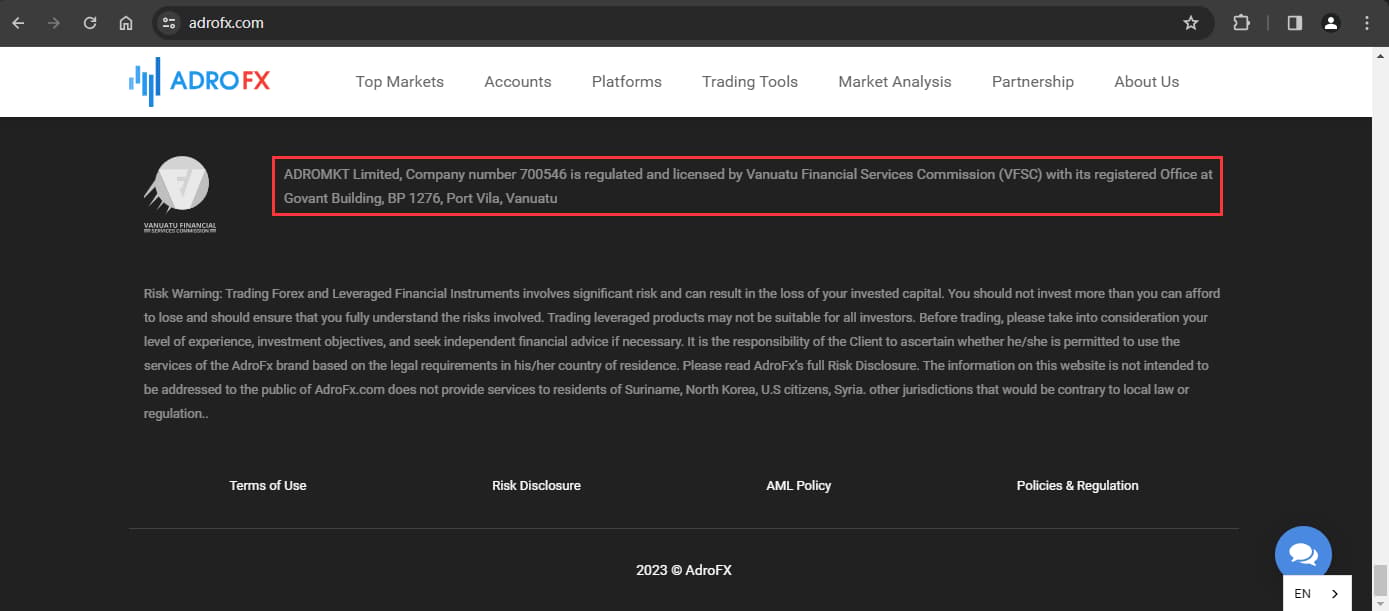The image size is (1389, 611).
Task: Open the Trading Tools menu
Action: tap(750, 82)
